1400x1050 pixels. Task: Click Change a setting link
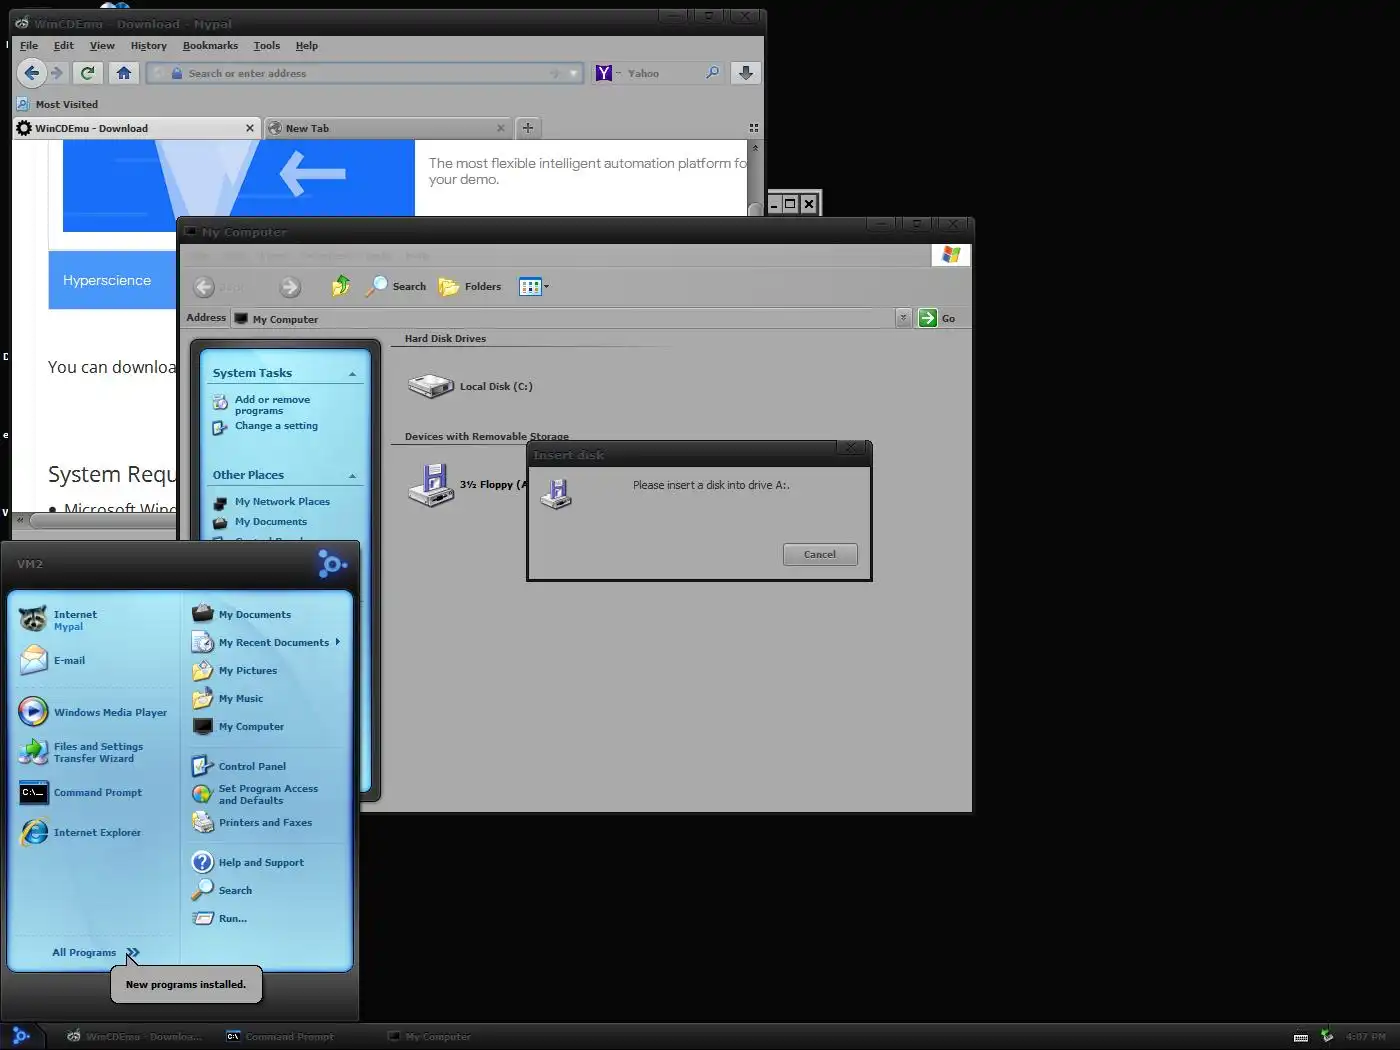point(276,426)
